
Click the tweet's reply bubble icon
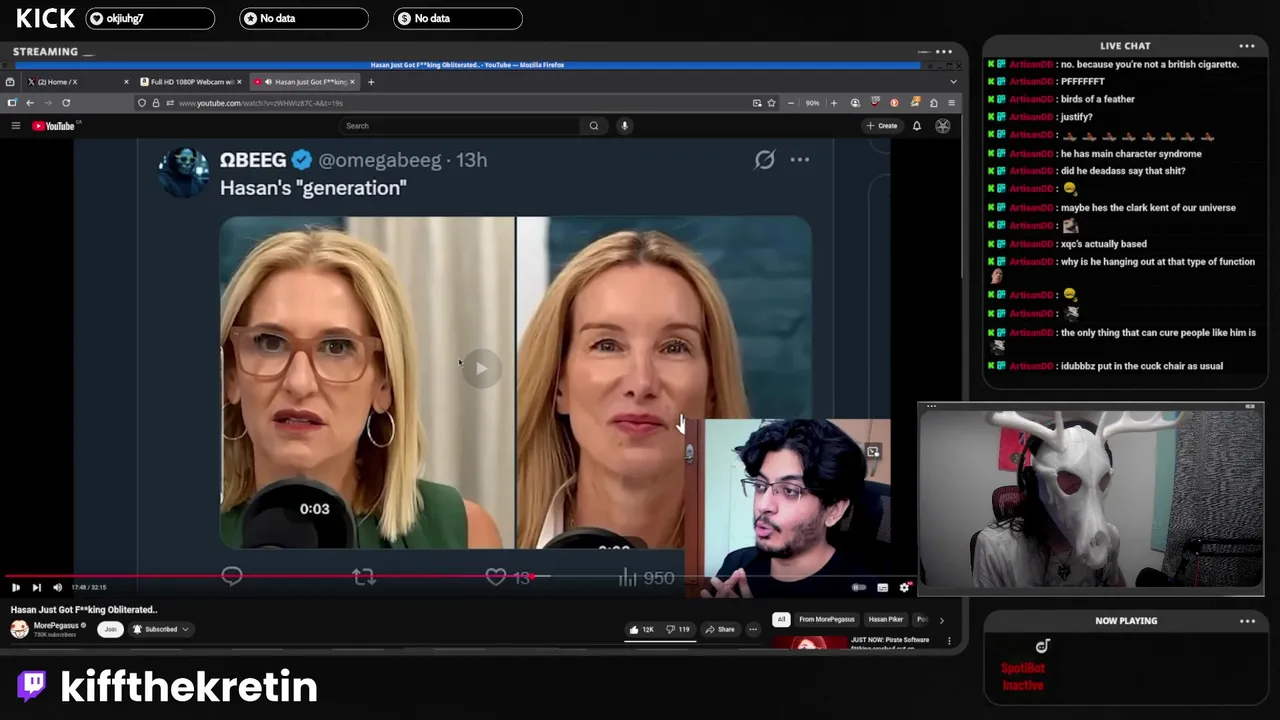pos(232,577)
